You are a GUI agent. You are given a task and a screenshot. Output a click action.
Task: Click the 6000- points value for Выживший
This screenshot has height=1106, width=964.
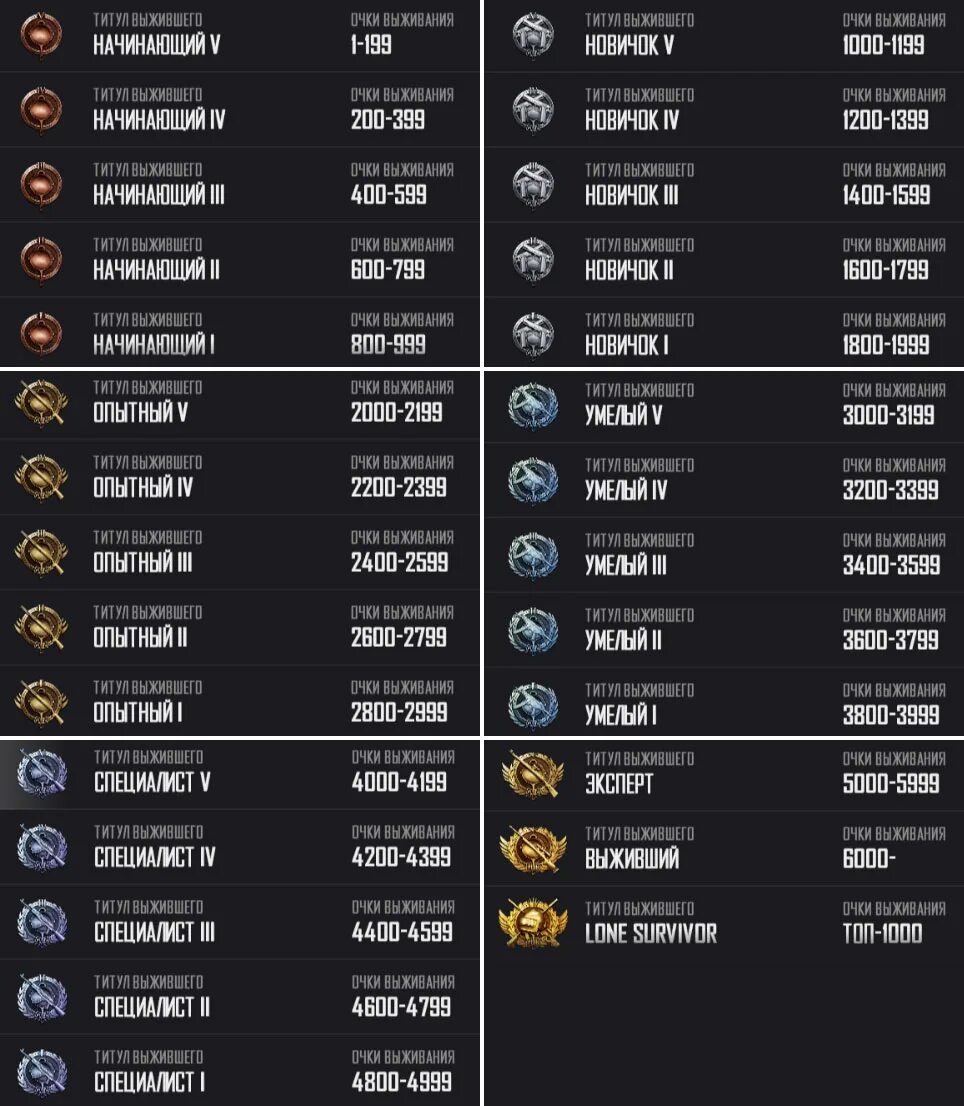(x=869, y=858)
